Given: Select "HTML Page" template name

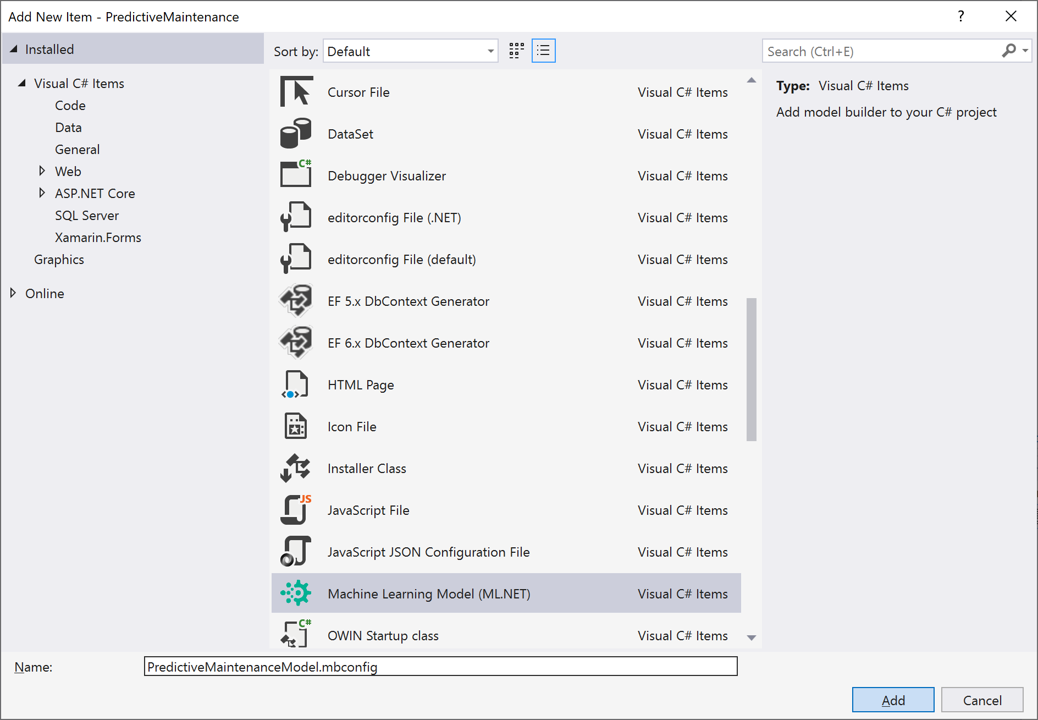Looking at the screenshot, I should 361,384.
